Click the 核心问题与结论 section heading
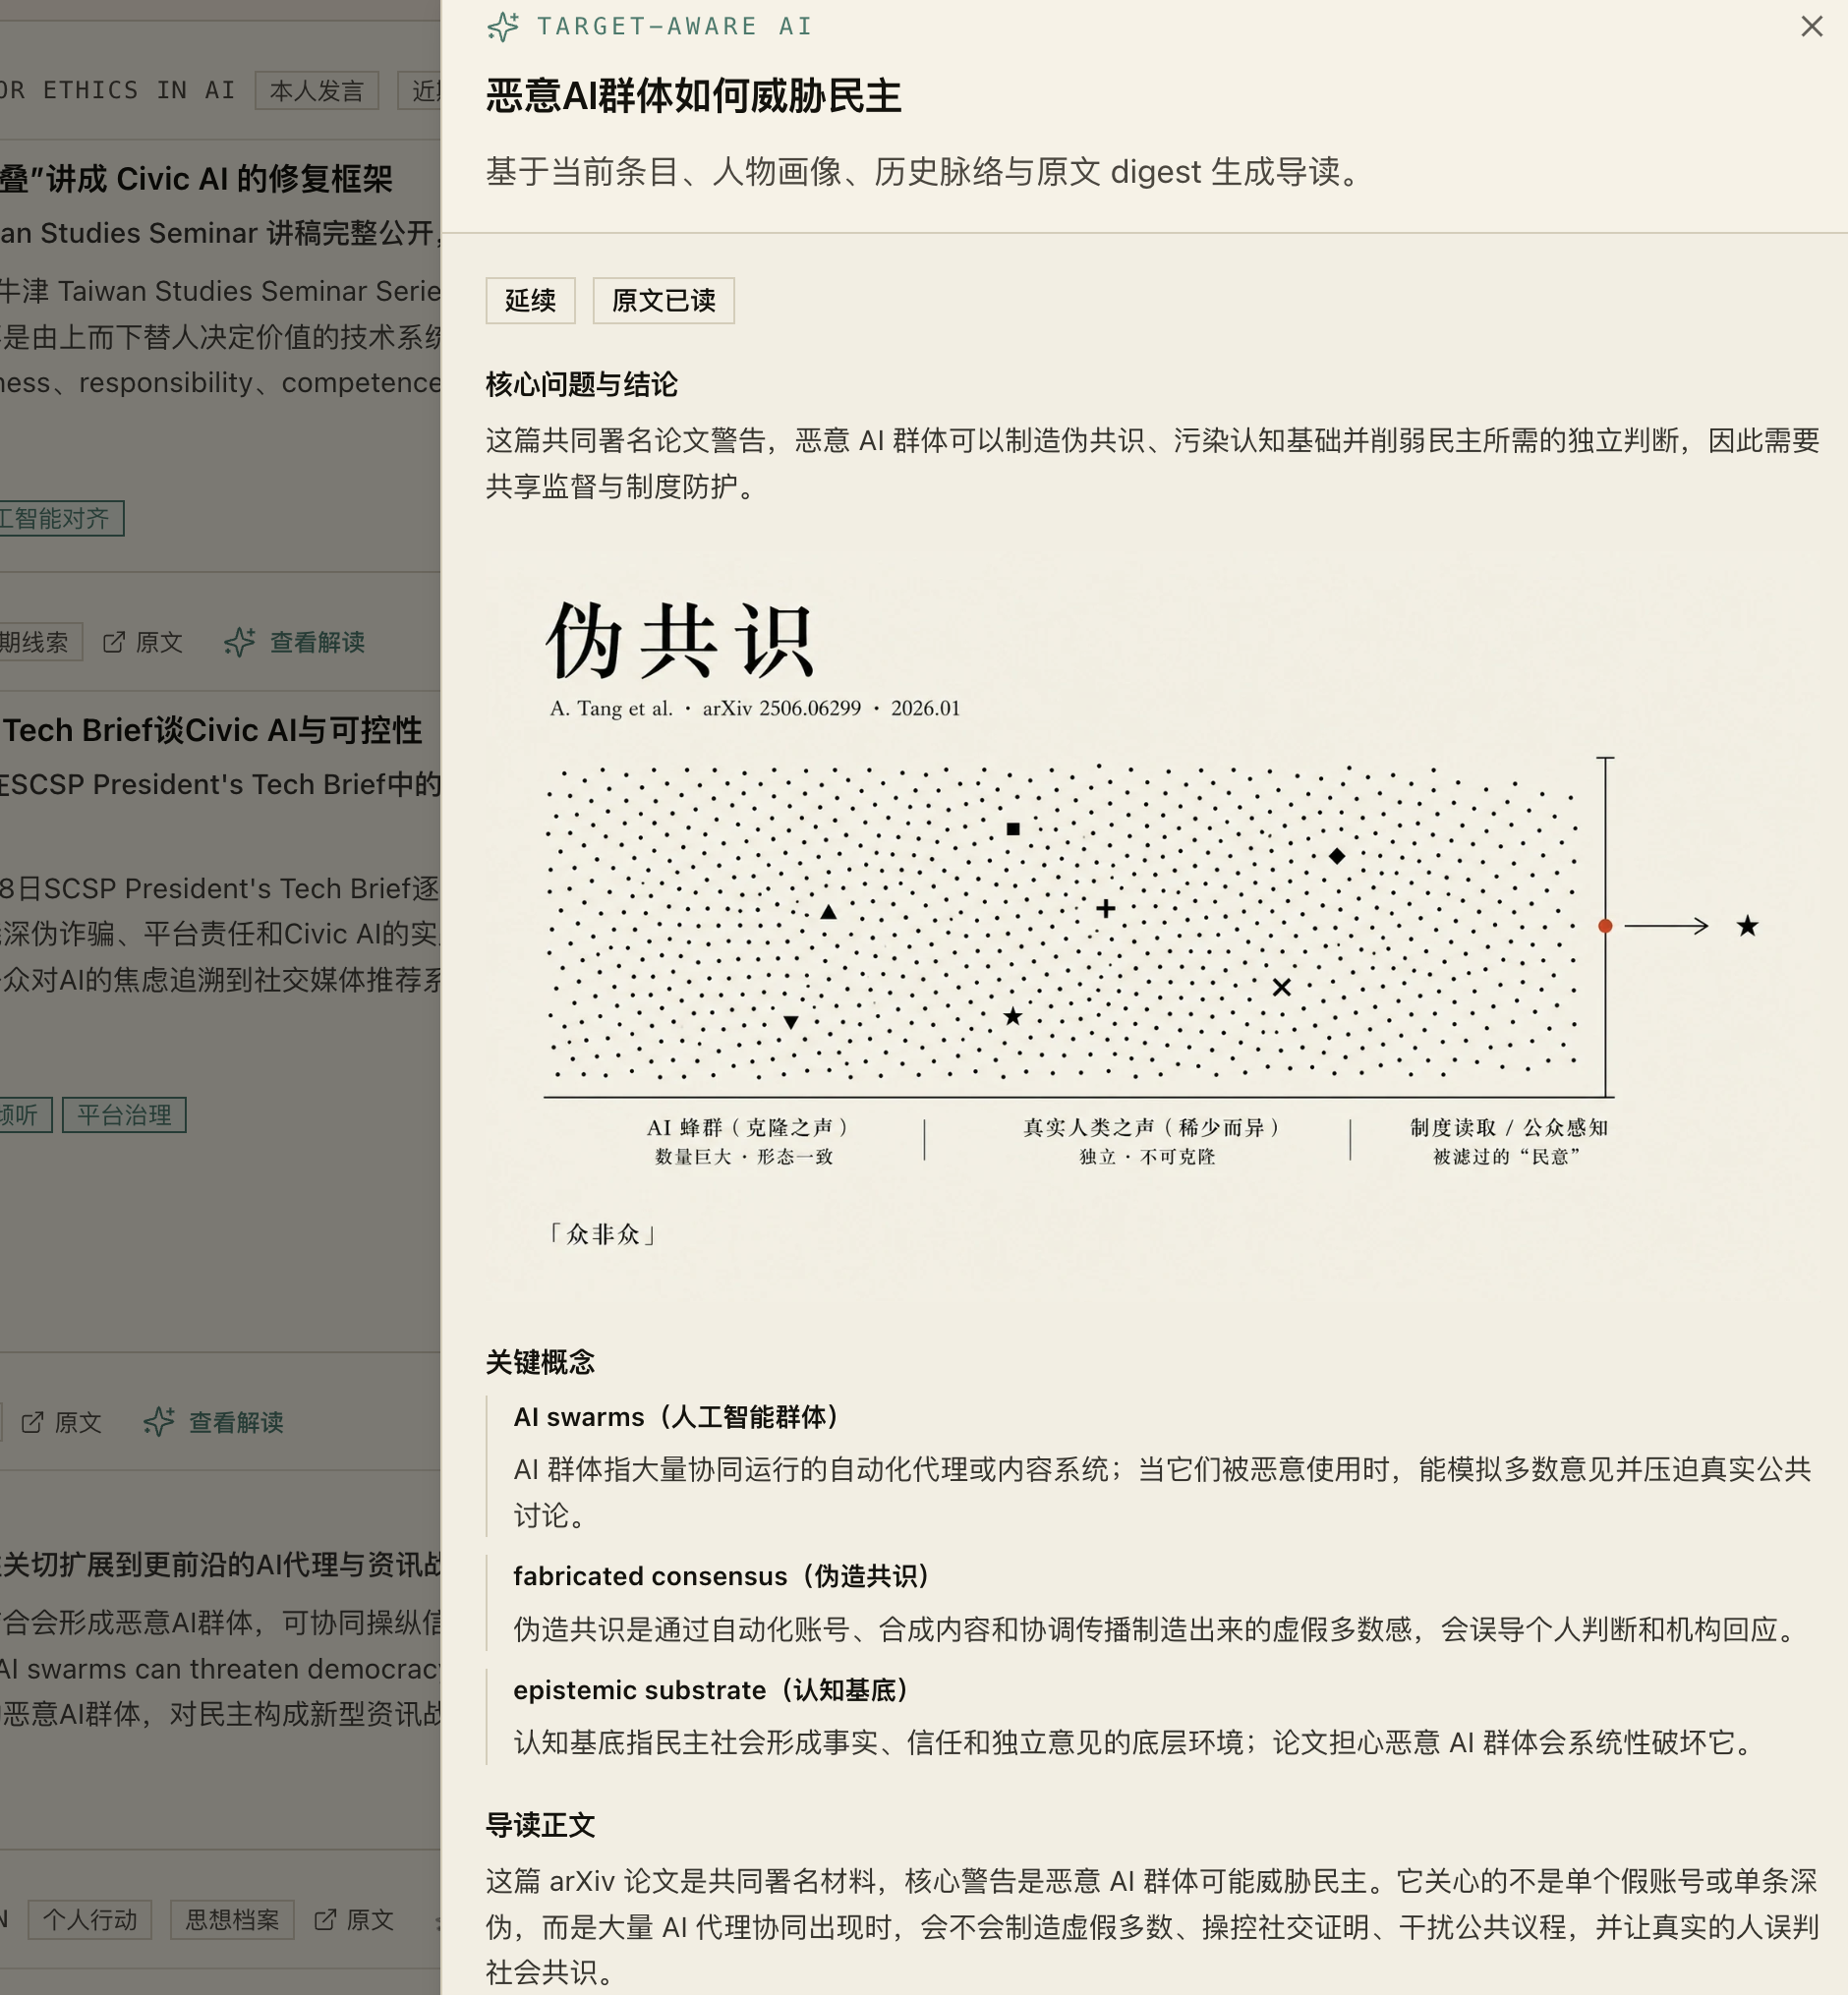 point(582,385)
